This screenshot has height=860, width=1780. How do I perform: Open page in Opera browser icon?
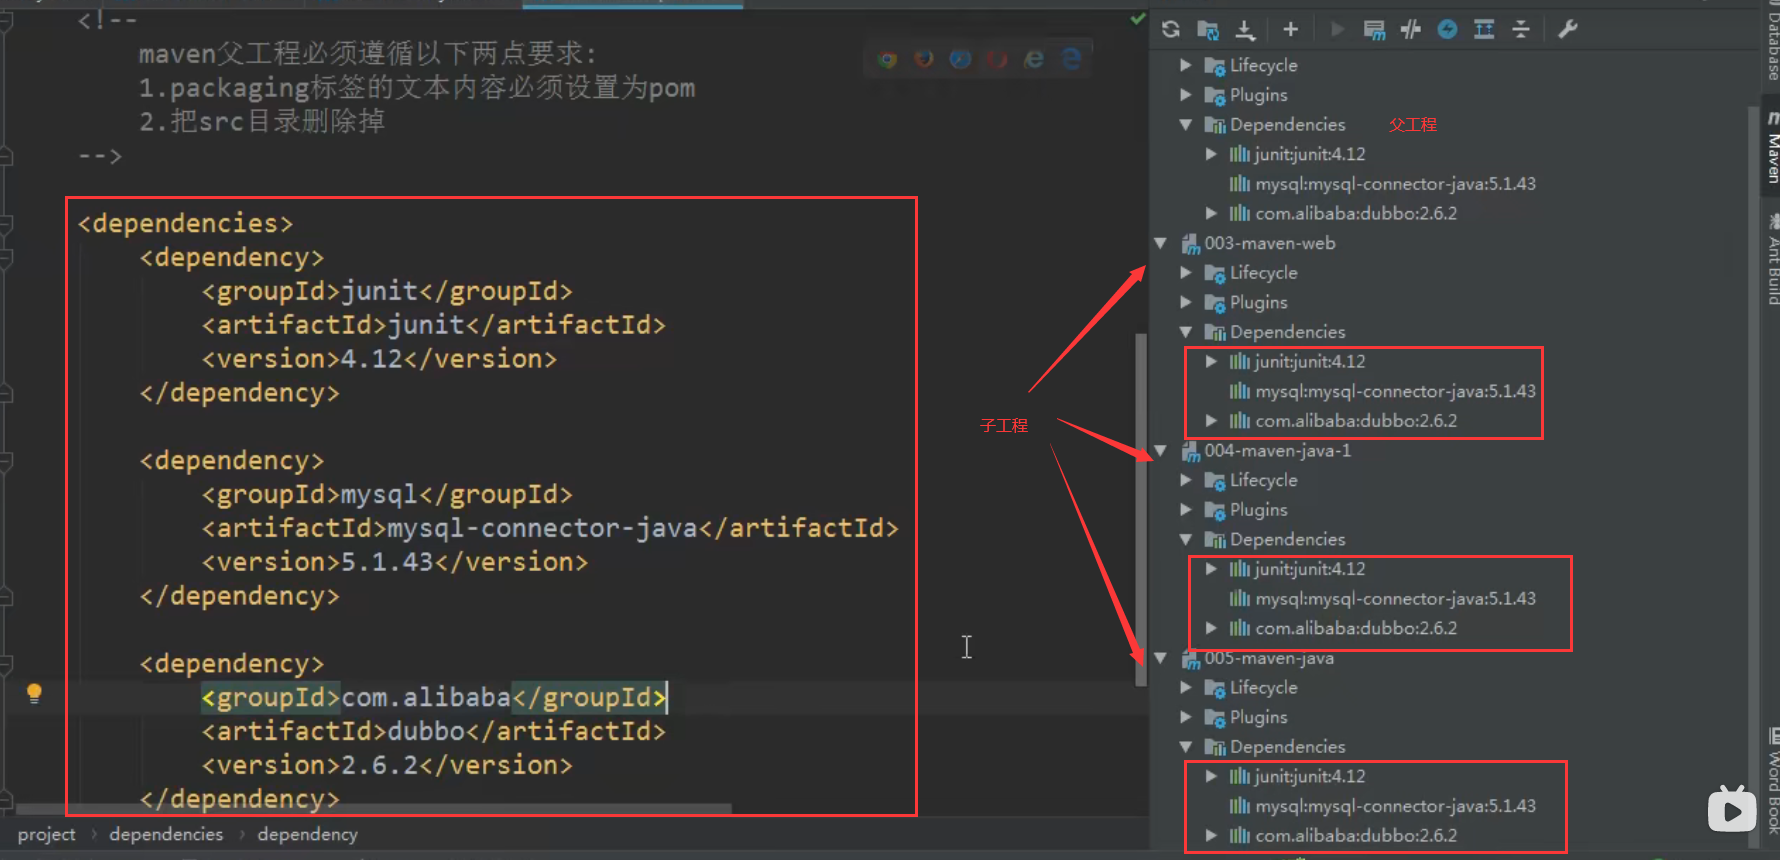(997, 59)
